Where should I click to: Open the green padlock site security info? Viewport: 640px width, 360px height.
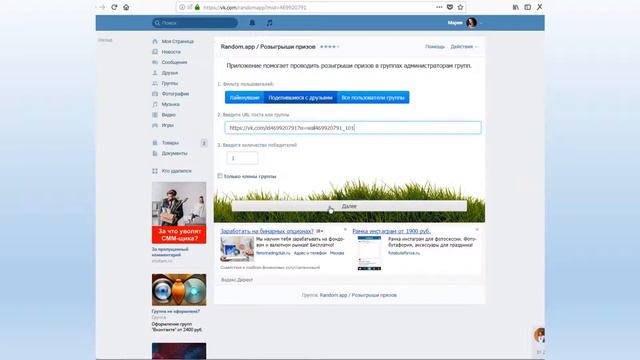198,7
